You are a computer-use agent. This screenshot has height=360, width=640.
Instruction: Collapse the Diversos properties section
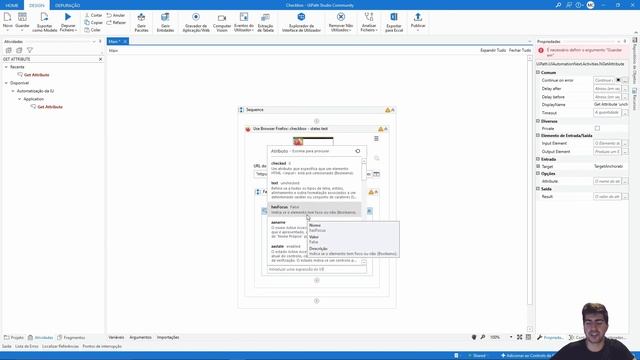538,121
